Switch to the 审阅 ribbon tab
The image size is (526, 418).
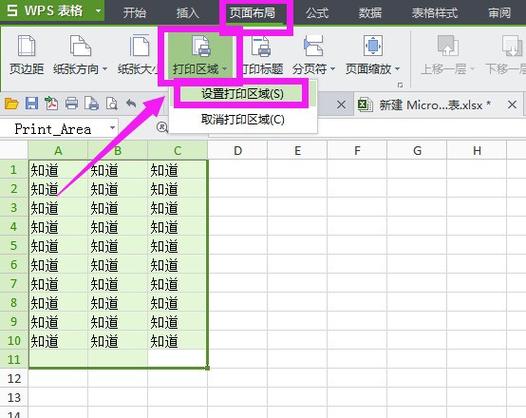[499, 13]
